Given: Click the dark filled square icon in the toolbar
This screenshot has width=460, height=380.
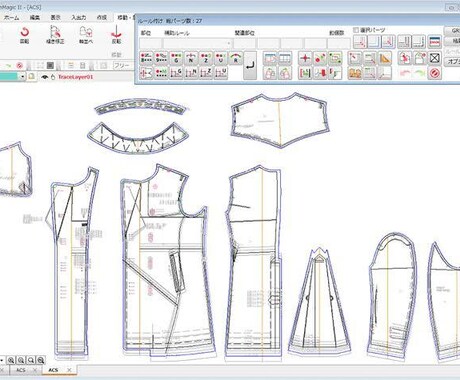Looking at the screenshot, I should pyautogui.click(x=50, y=65).
